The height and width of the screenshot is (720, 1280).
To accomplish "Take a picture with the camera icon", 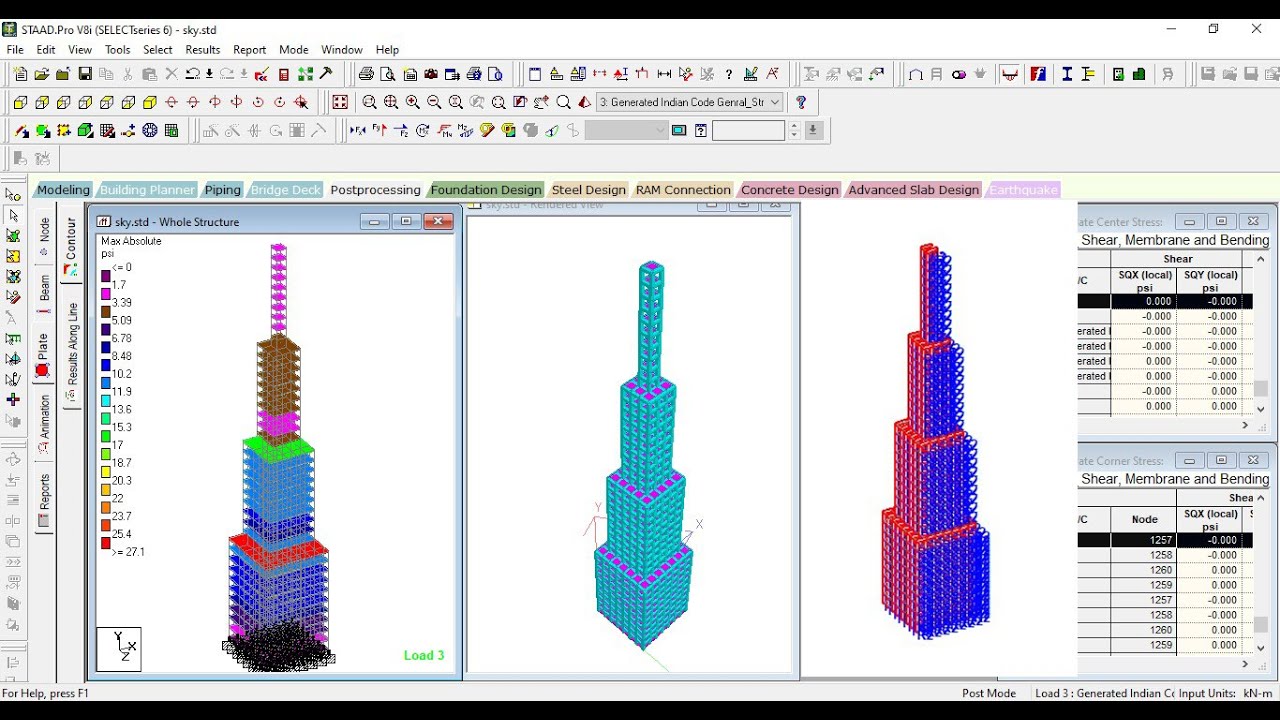I will [x=431, y=74].
